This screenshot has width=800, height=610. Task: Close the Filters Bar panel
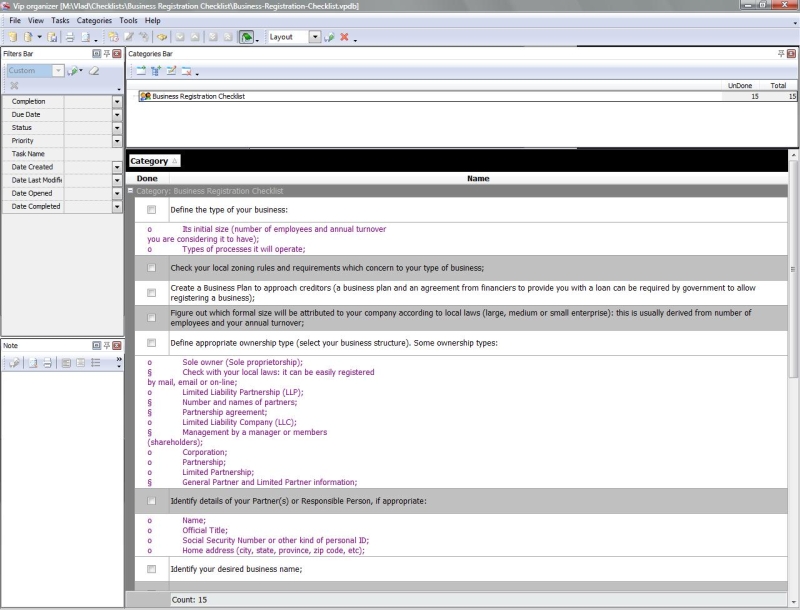click(x=118, y=52)
